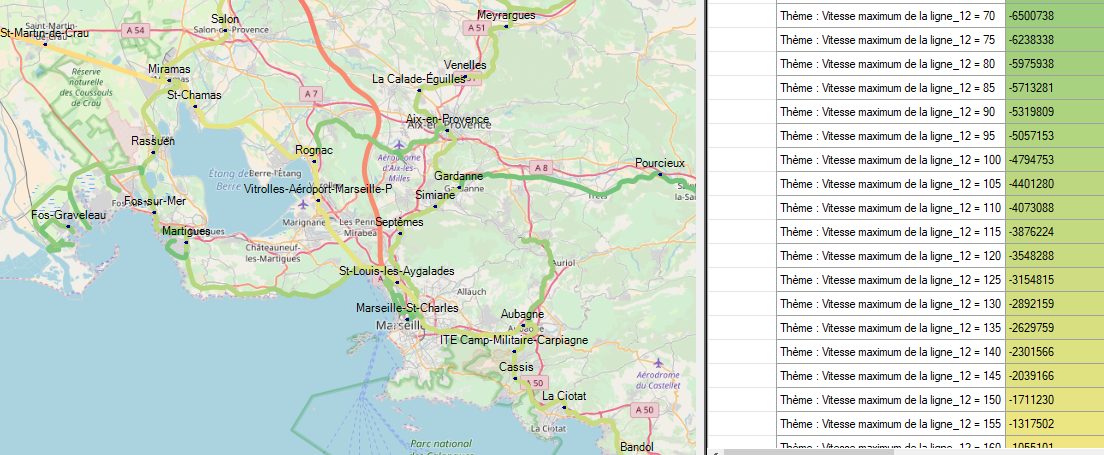
Task: Click the value cell showing -4073088
Action: 1054,208
